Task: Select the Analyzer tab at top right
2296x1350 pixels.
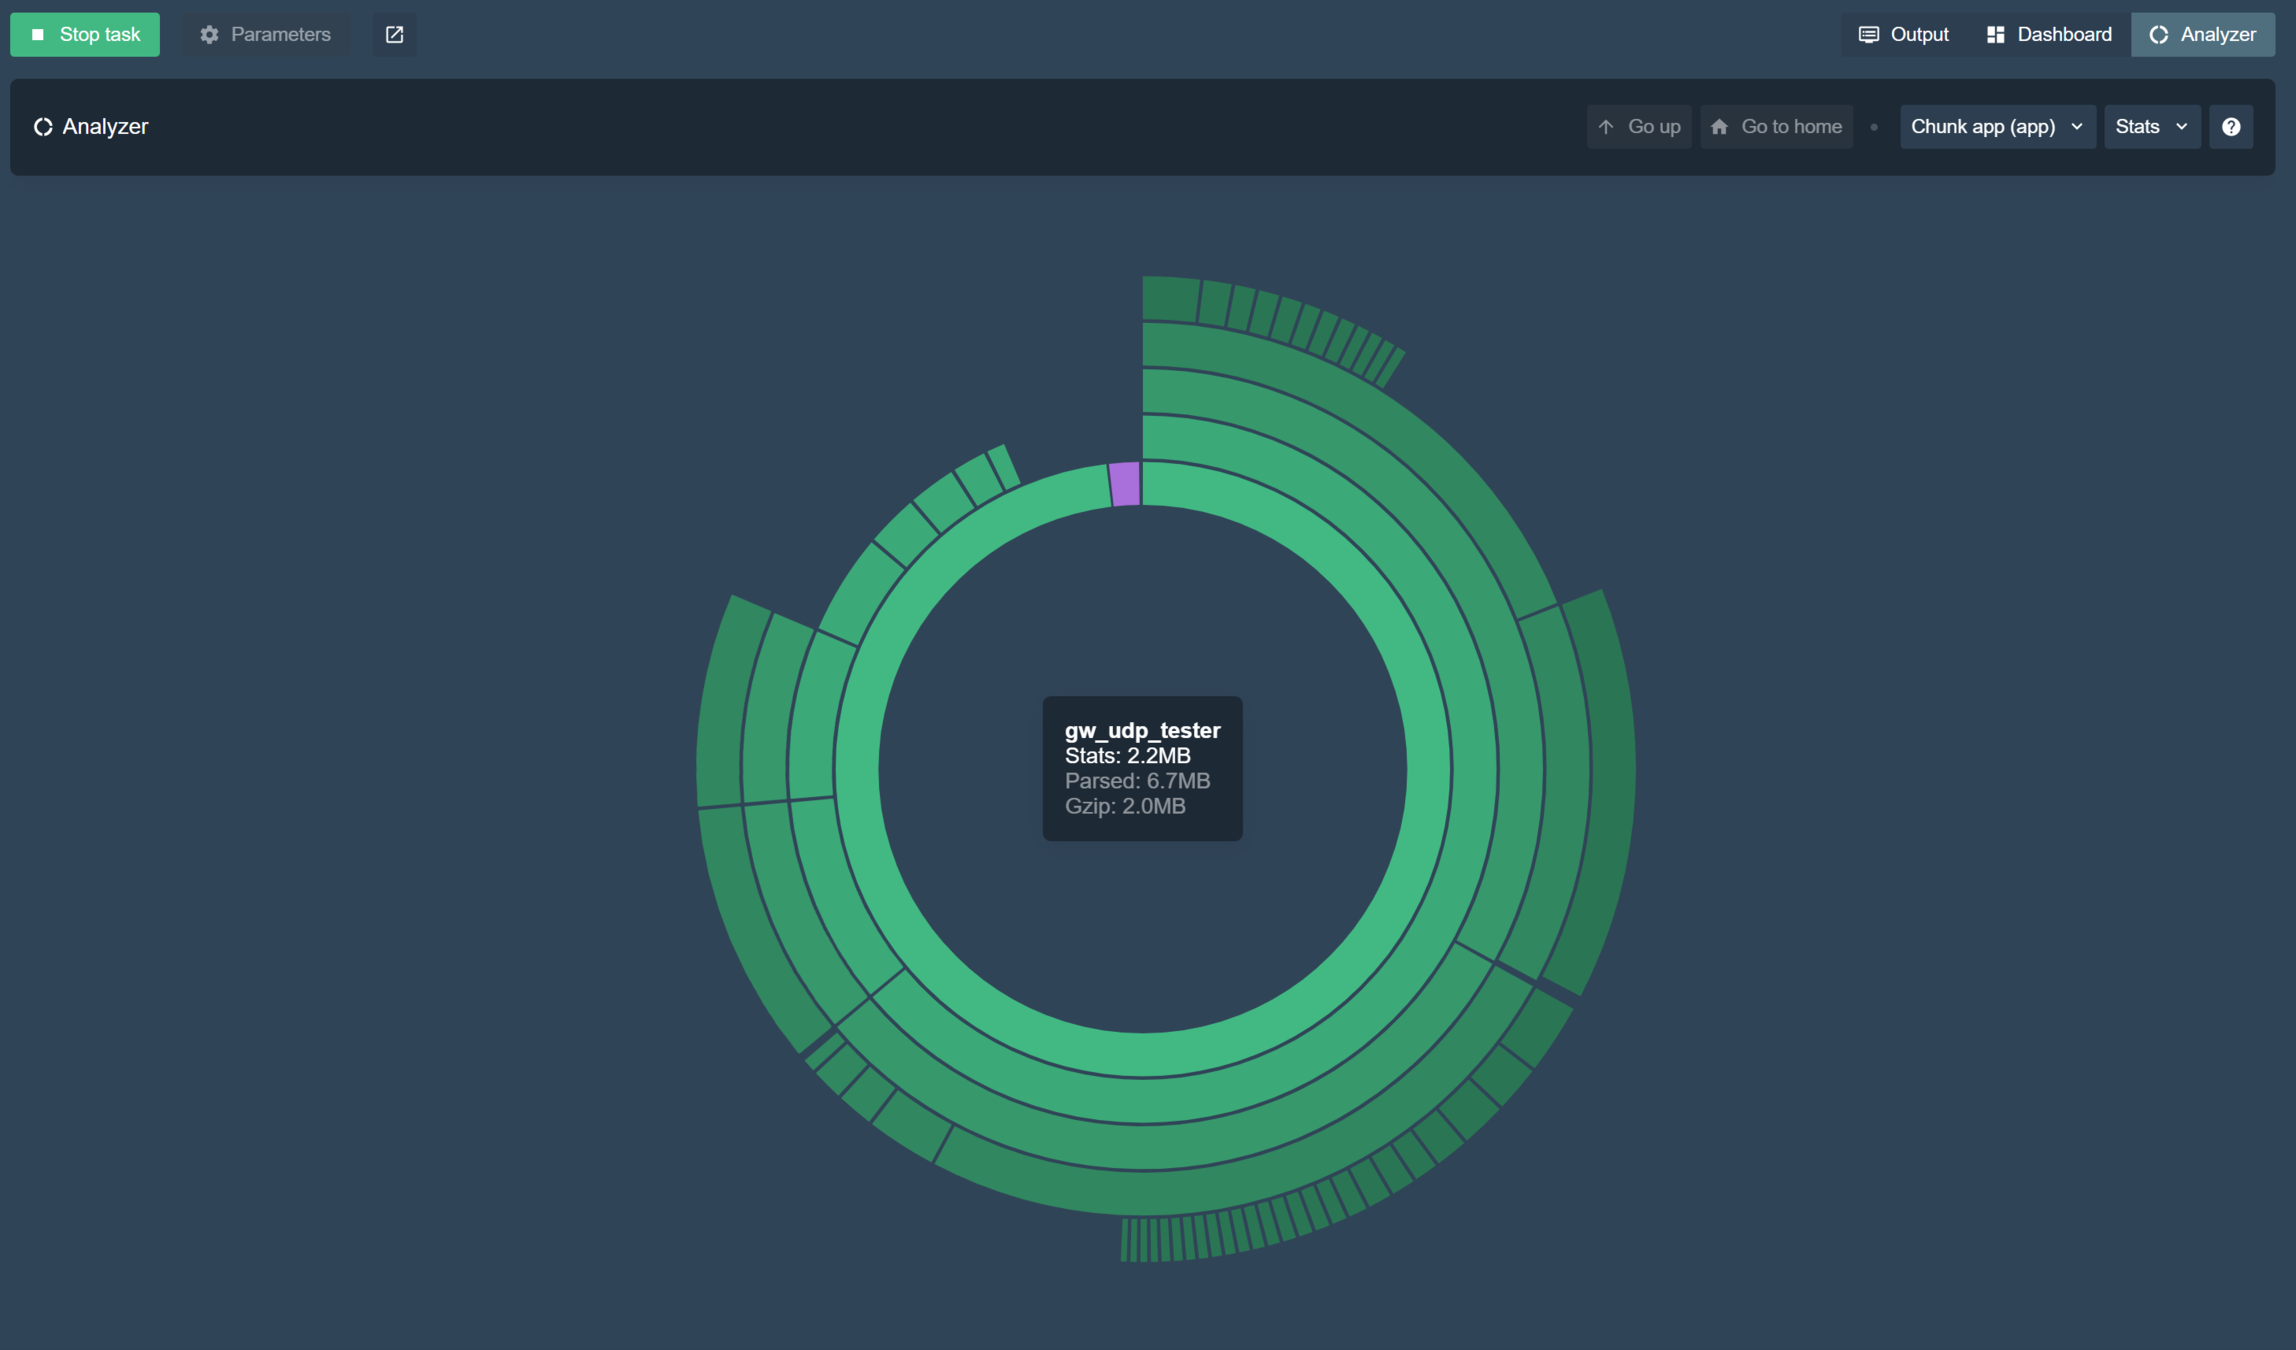Action: (x=2203, y=34)
